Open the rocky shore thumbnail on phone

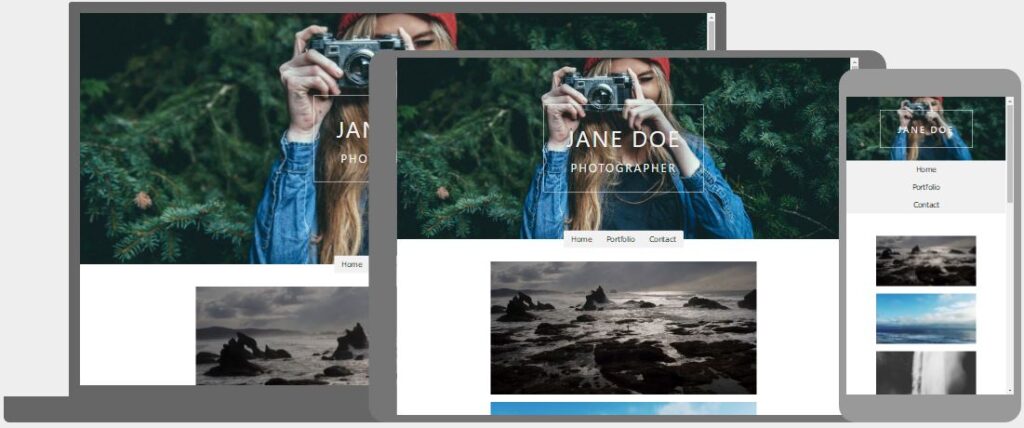point(925,261)
